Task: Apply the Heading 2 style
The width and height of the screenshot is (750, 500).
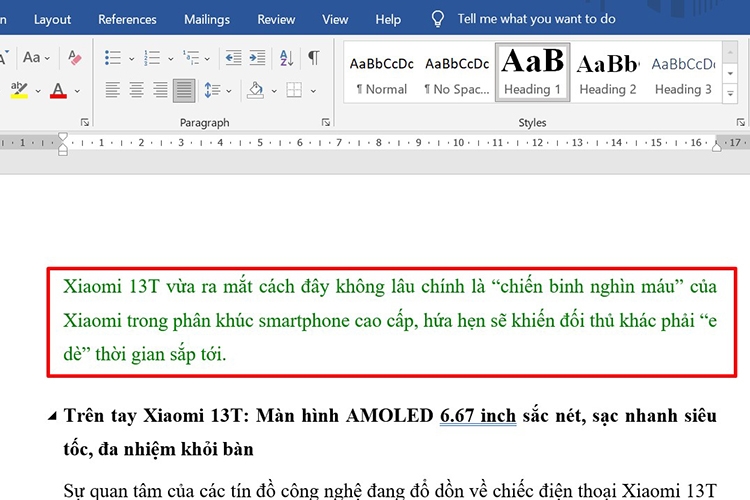Action: coord(607,73)
